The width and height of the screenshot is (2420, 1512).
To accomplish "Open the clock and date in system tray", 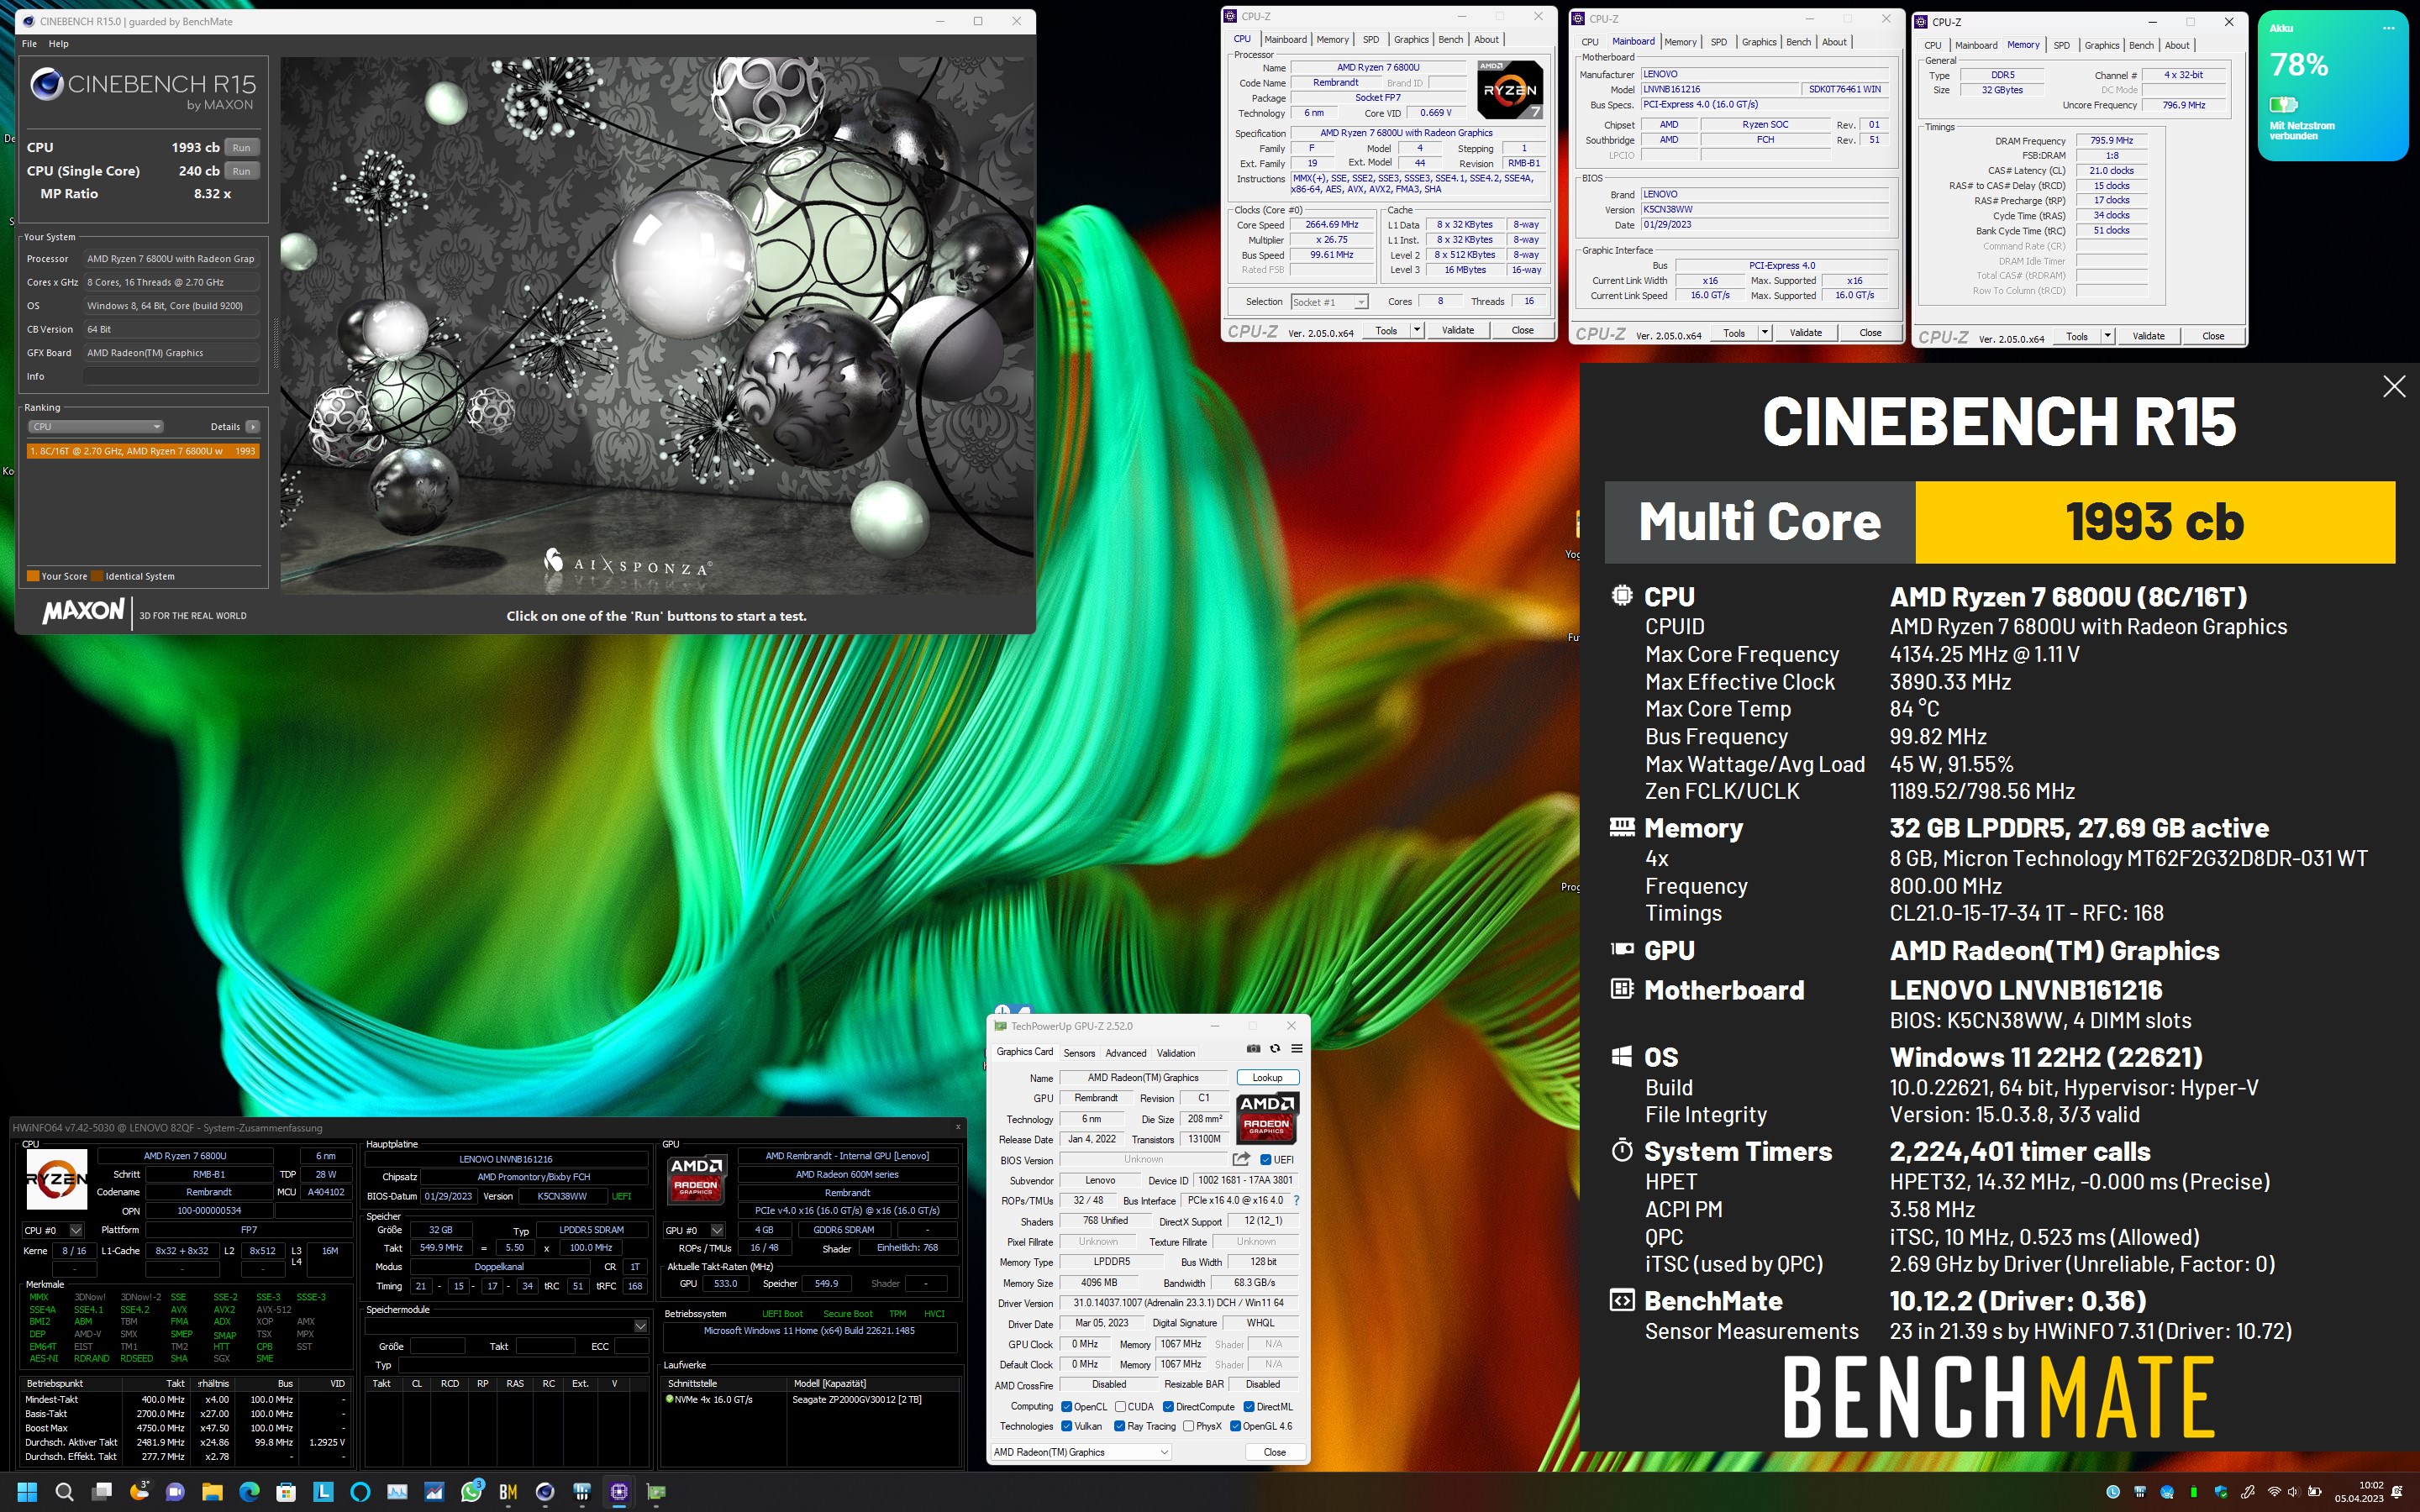I will [2359, 1492].
